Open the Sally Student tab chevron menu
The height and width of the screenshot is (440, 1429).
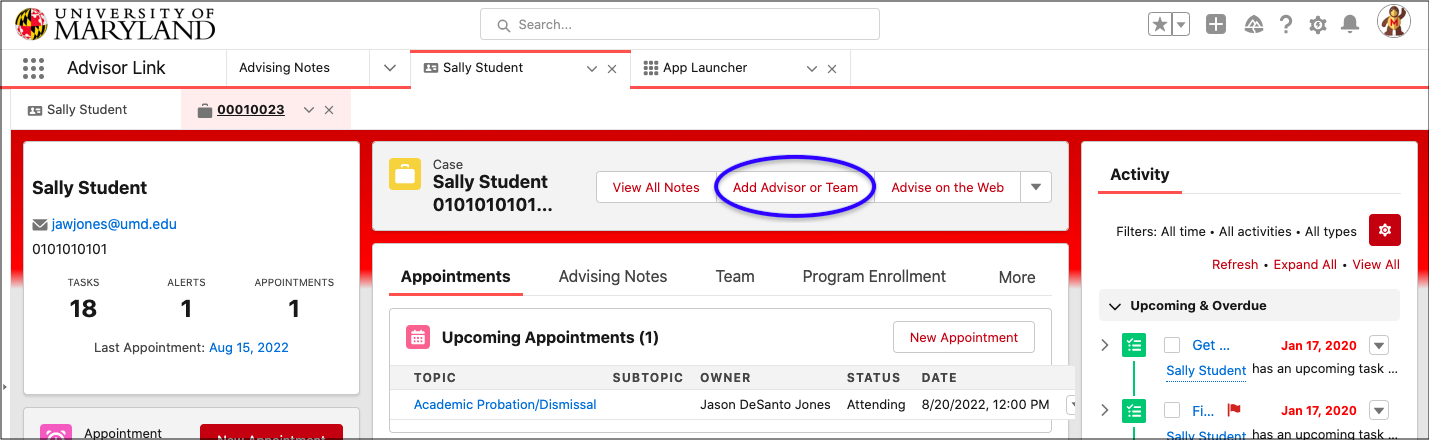[592, 69]
